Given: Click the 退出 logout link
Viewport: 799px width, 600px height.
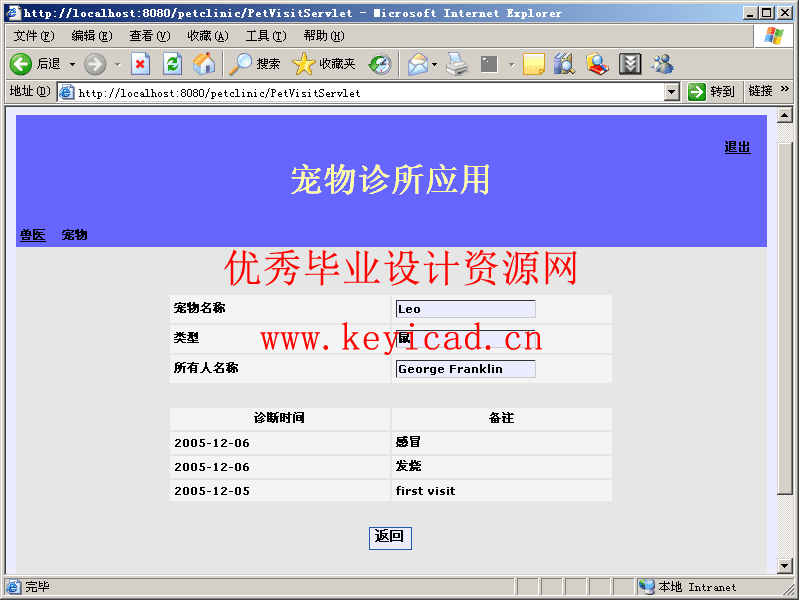Looking at the screenshot, I should tap(737, 147).
